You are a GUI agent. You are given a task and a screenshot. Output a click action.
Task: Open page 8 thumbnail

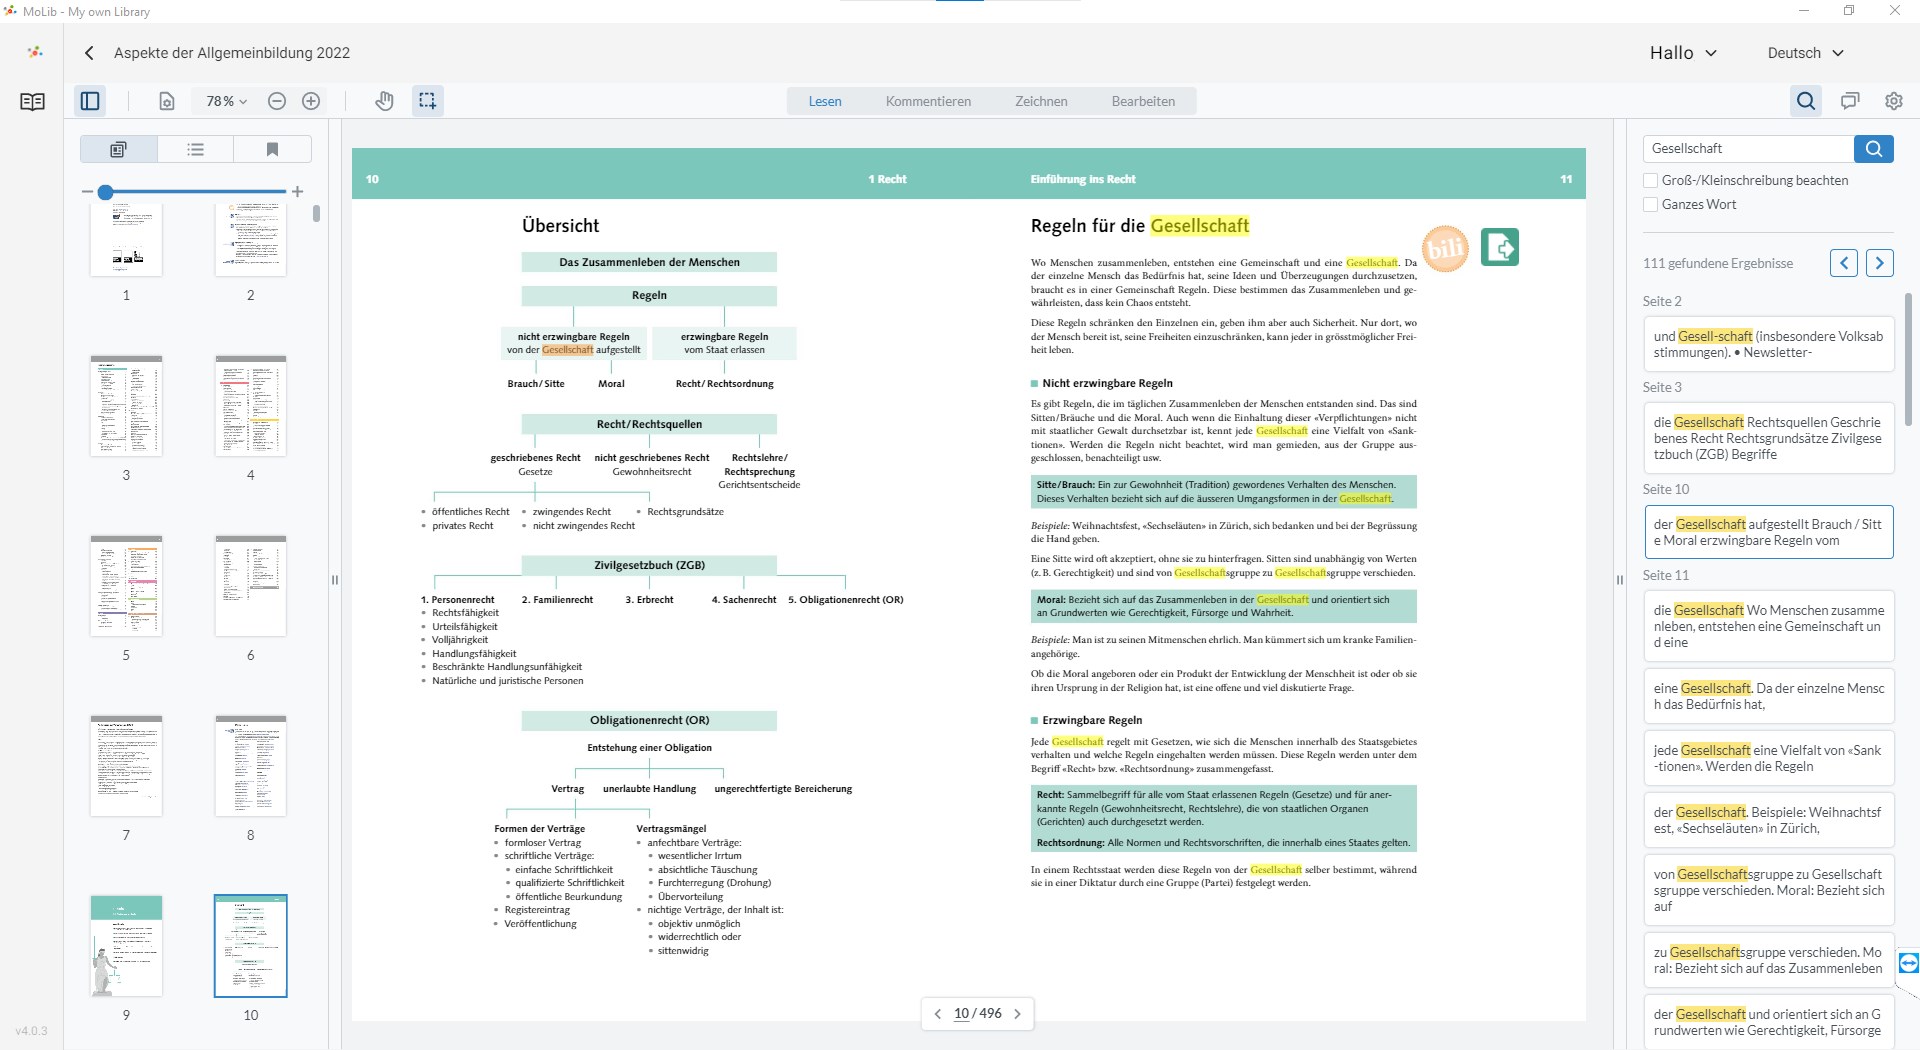coord(250,766)
